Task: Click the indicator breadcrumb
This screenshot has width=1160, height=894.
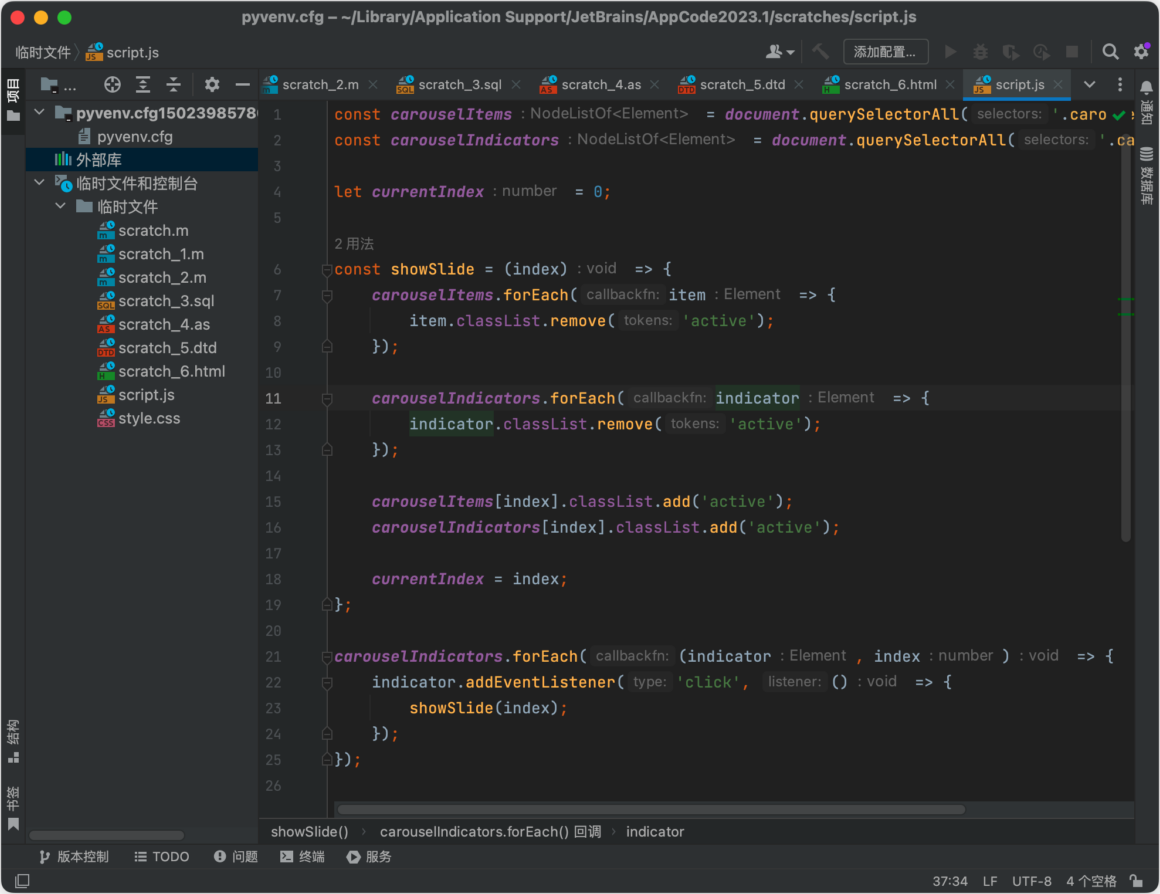Action: point(655,832)
